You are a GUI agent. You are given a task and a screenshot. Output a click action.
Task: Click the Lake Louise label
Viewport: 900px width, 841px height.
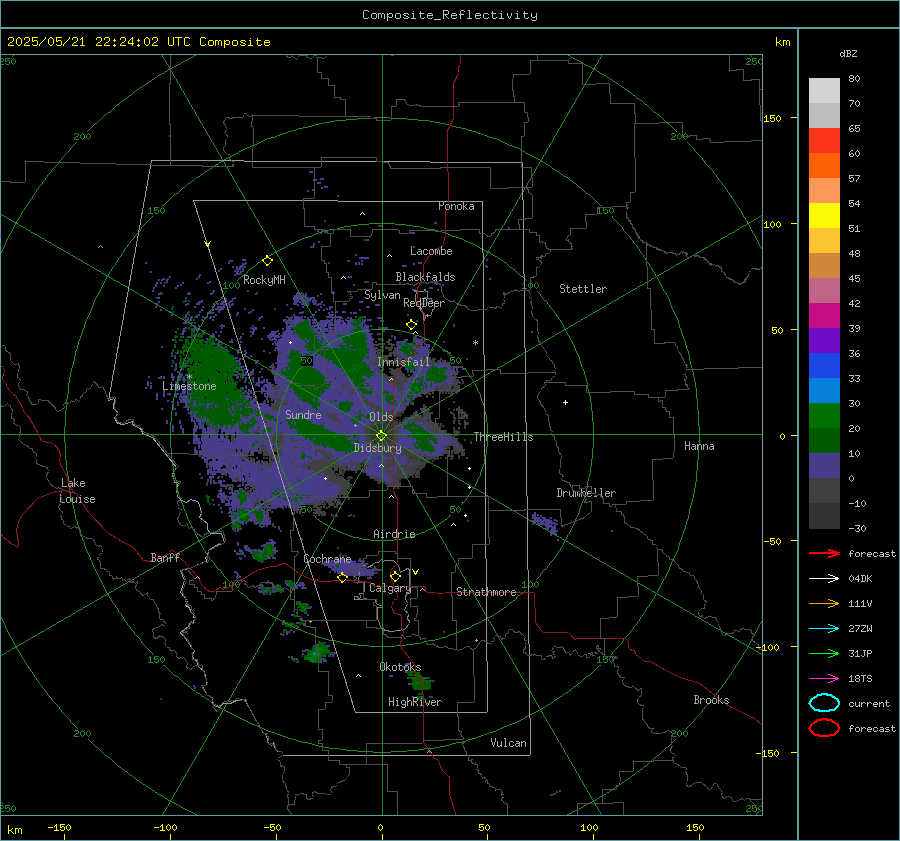pos(78,491)
